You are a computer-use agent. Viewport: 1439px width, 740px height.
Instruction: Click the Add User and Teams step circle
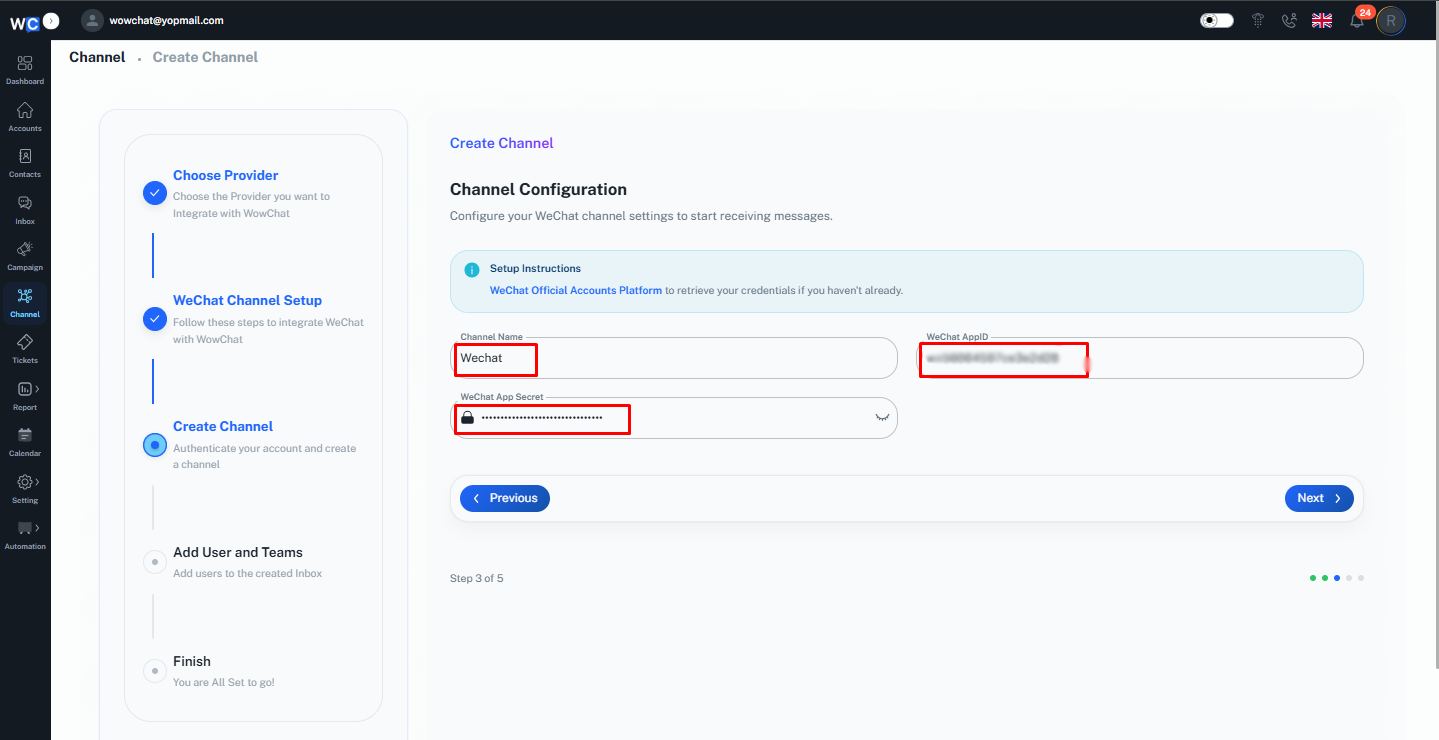[154, 562]
